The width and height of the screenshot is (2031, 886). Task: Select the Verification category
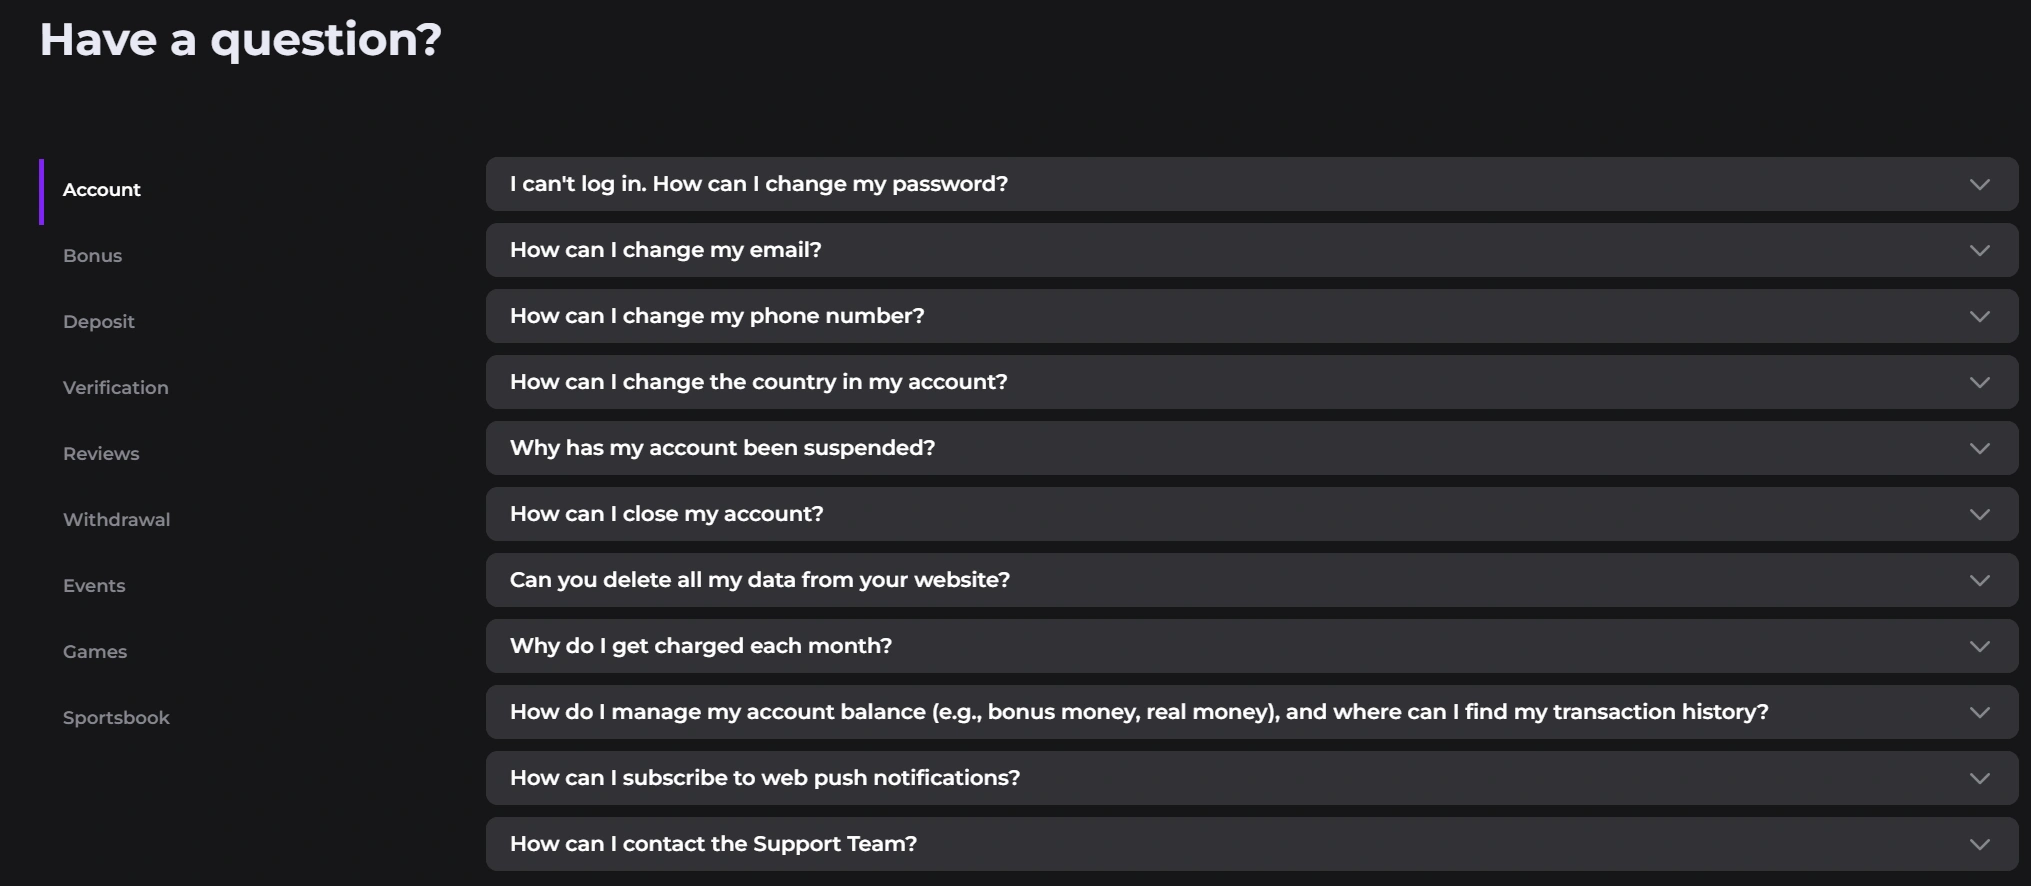(116, 387)
